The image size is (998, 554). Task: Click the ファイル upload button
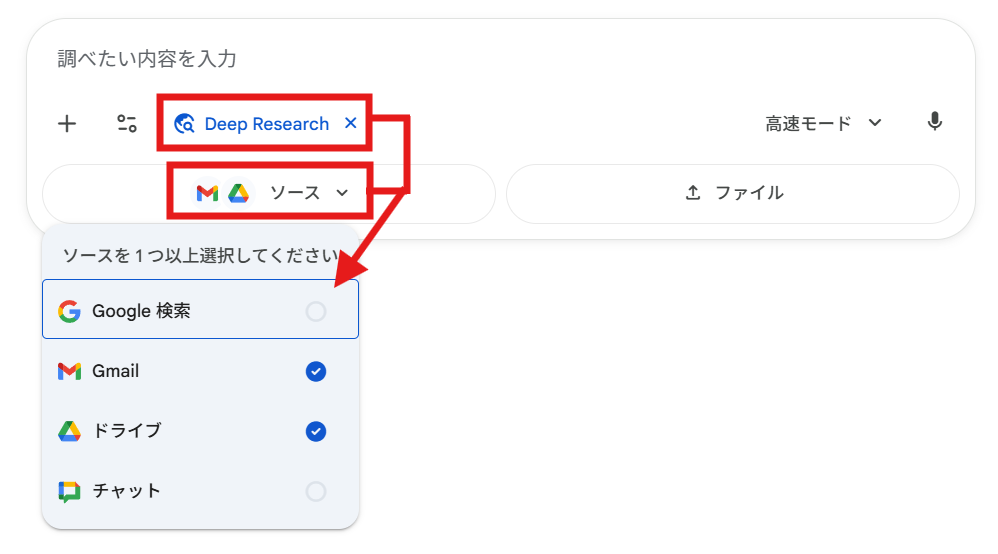(x=733, y=194)
